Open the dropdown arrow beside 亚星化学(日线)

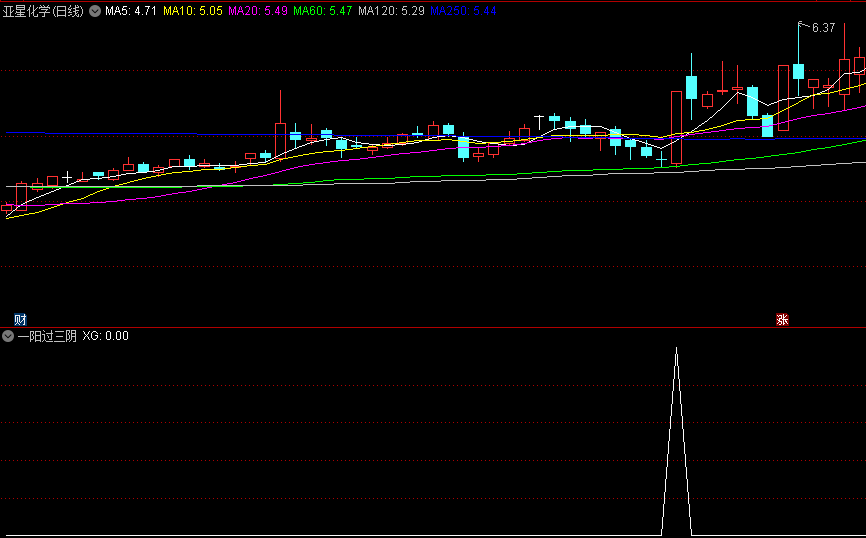coord(95,11)
